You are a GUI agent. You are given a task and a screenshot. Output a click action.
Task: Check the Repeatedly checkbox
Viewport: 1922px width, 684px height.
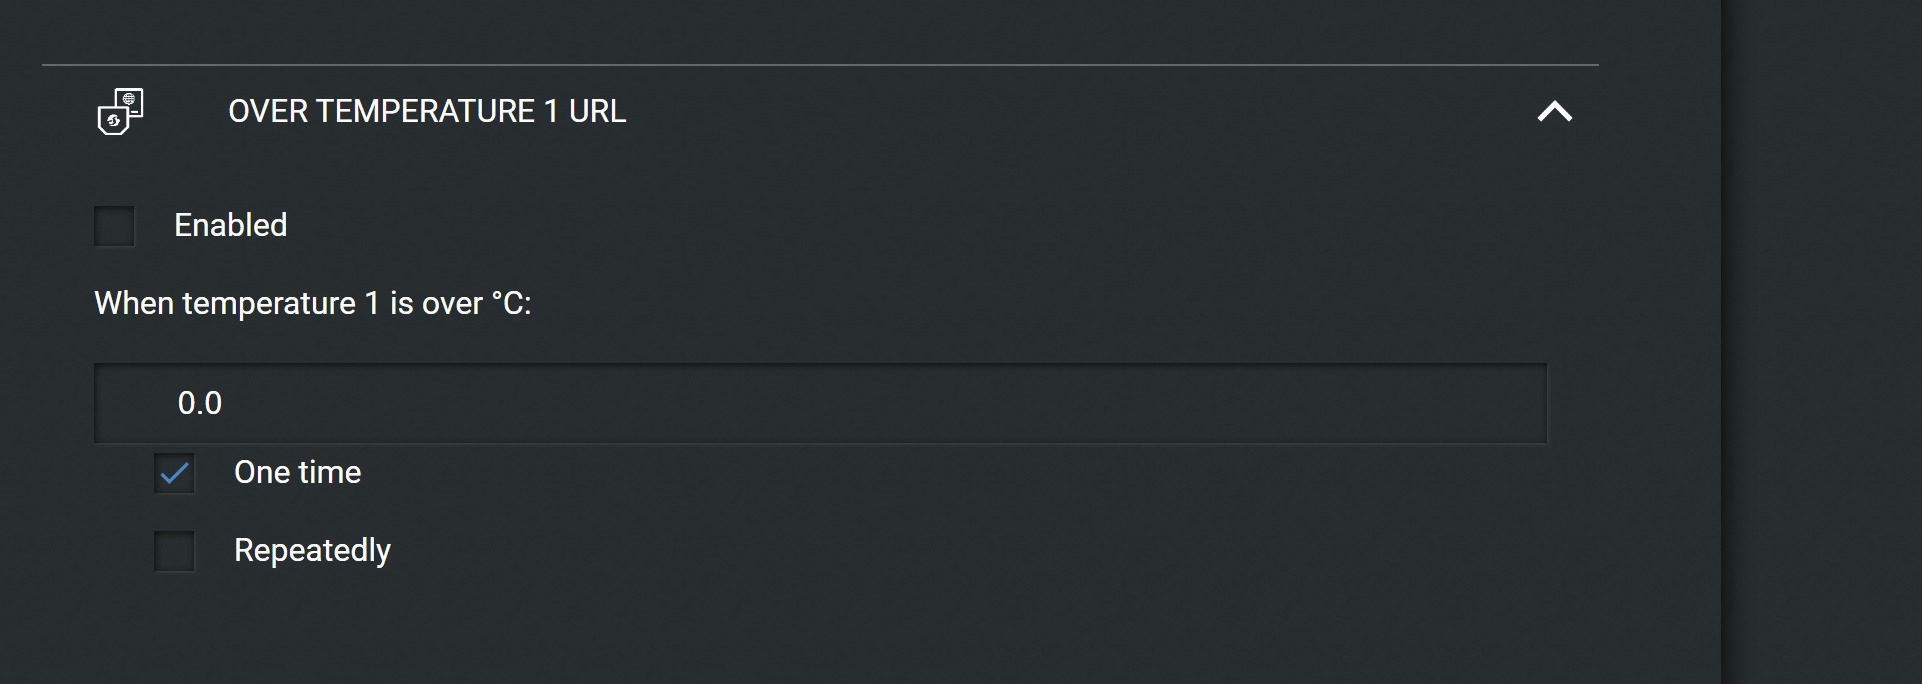click(174, 551)
